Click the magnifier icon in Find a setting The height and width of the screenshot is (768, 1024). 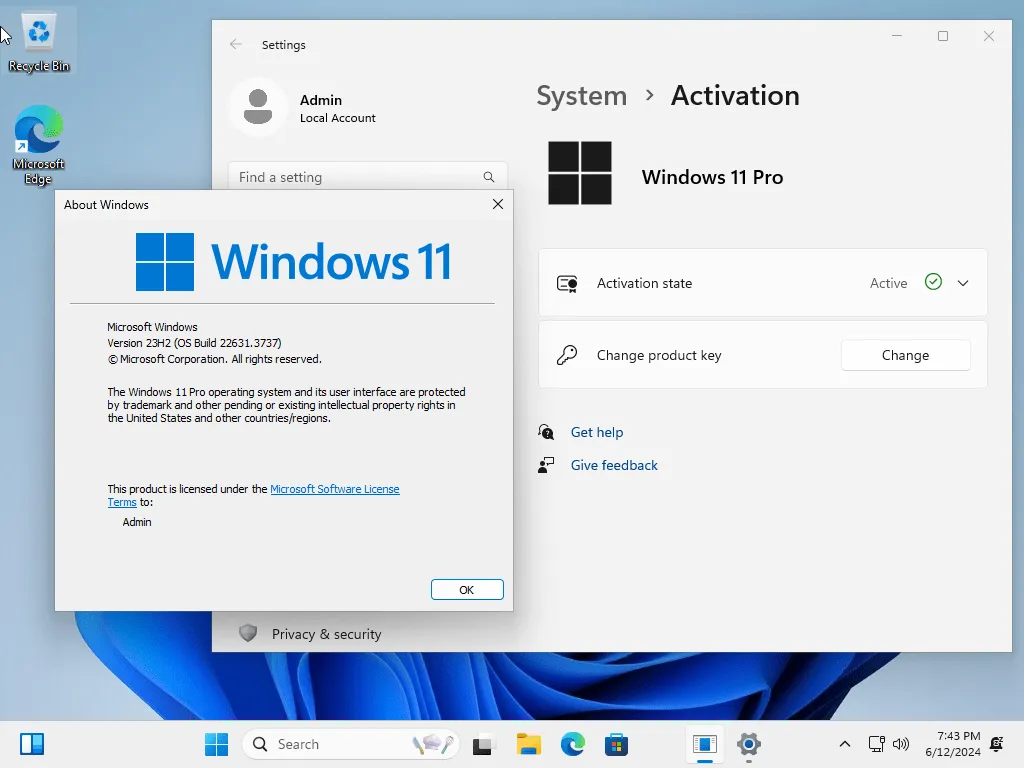point(488,177)
